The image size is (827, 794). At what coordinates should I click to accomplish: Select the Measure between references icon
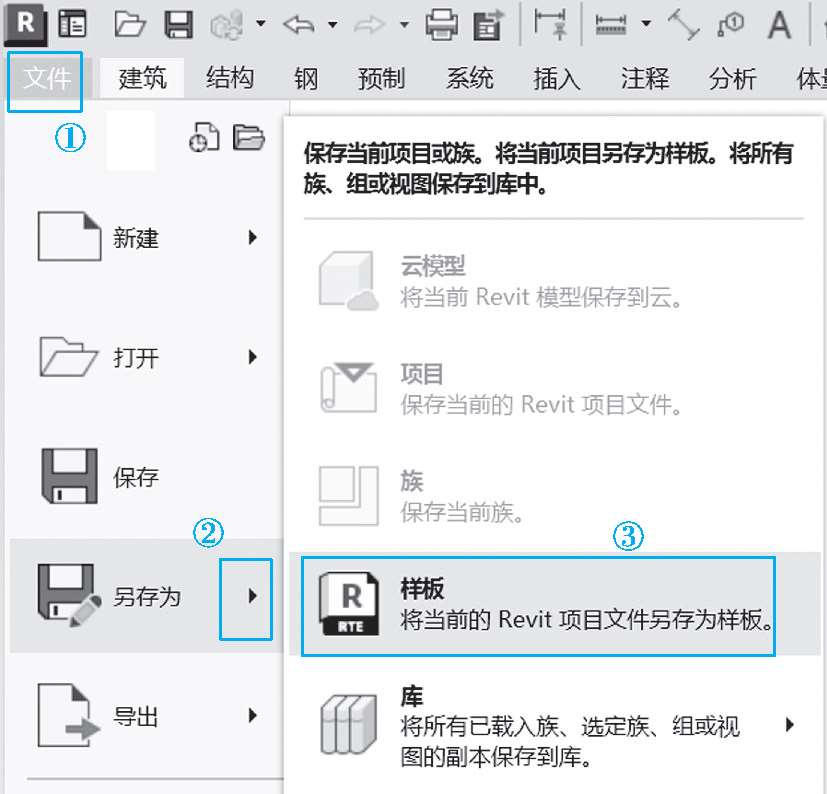tap(611, 25)
